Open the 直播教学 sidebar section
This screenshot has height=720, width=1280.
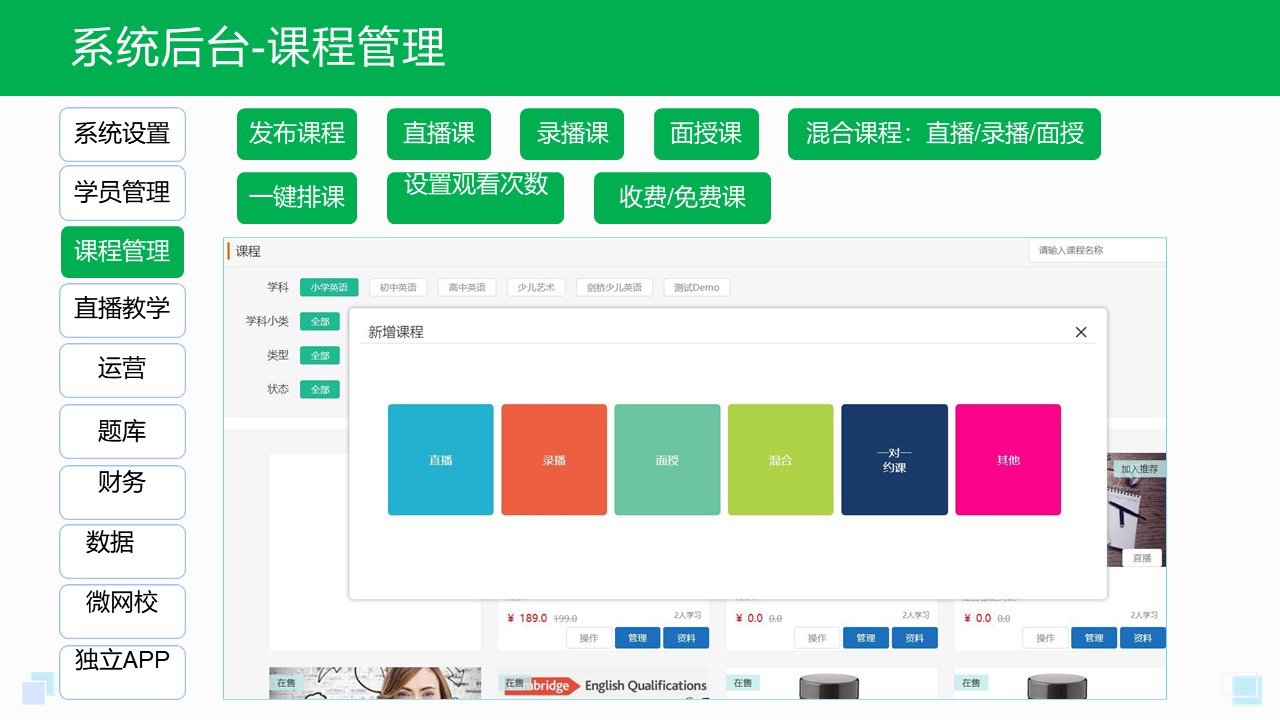tap(122, 311)
